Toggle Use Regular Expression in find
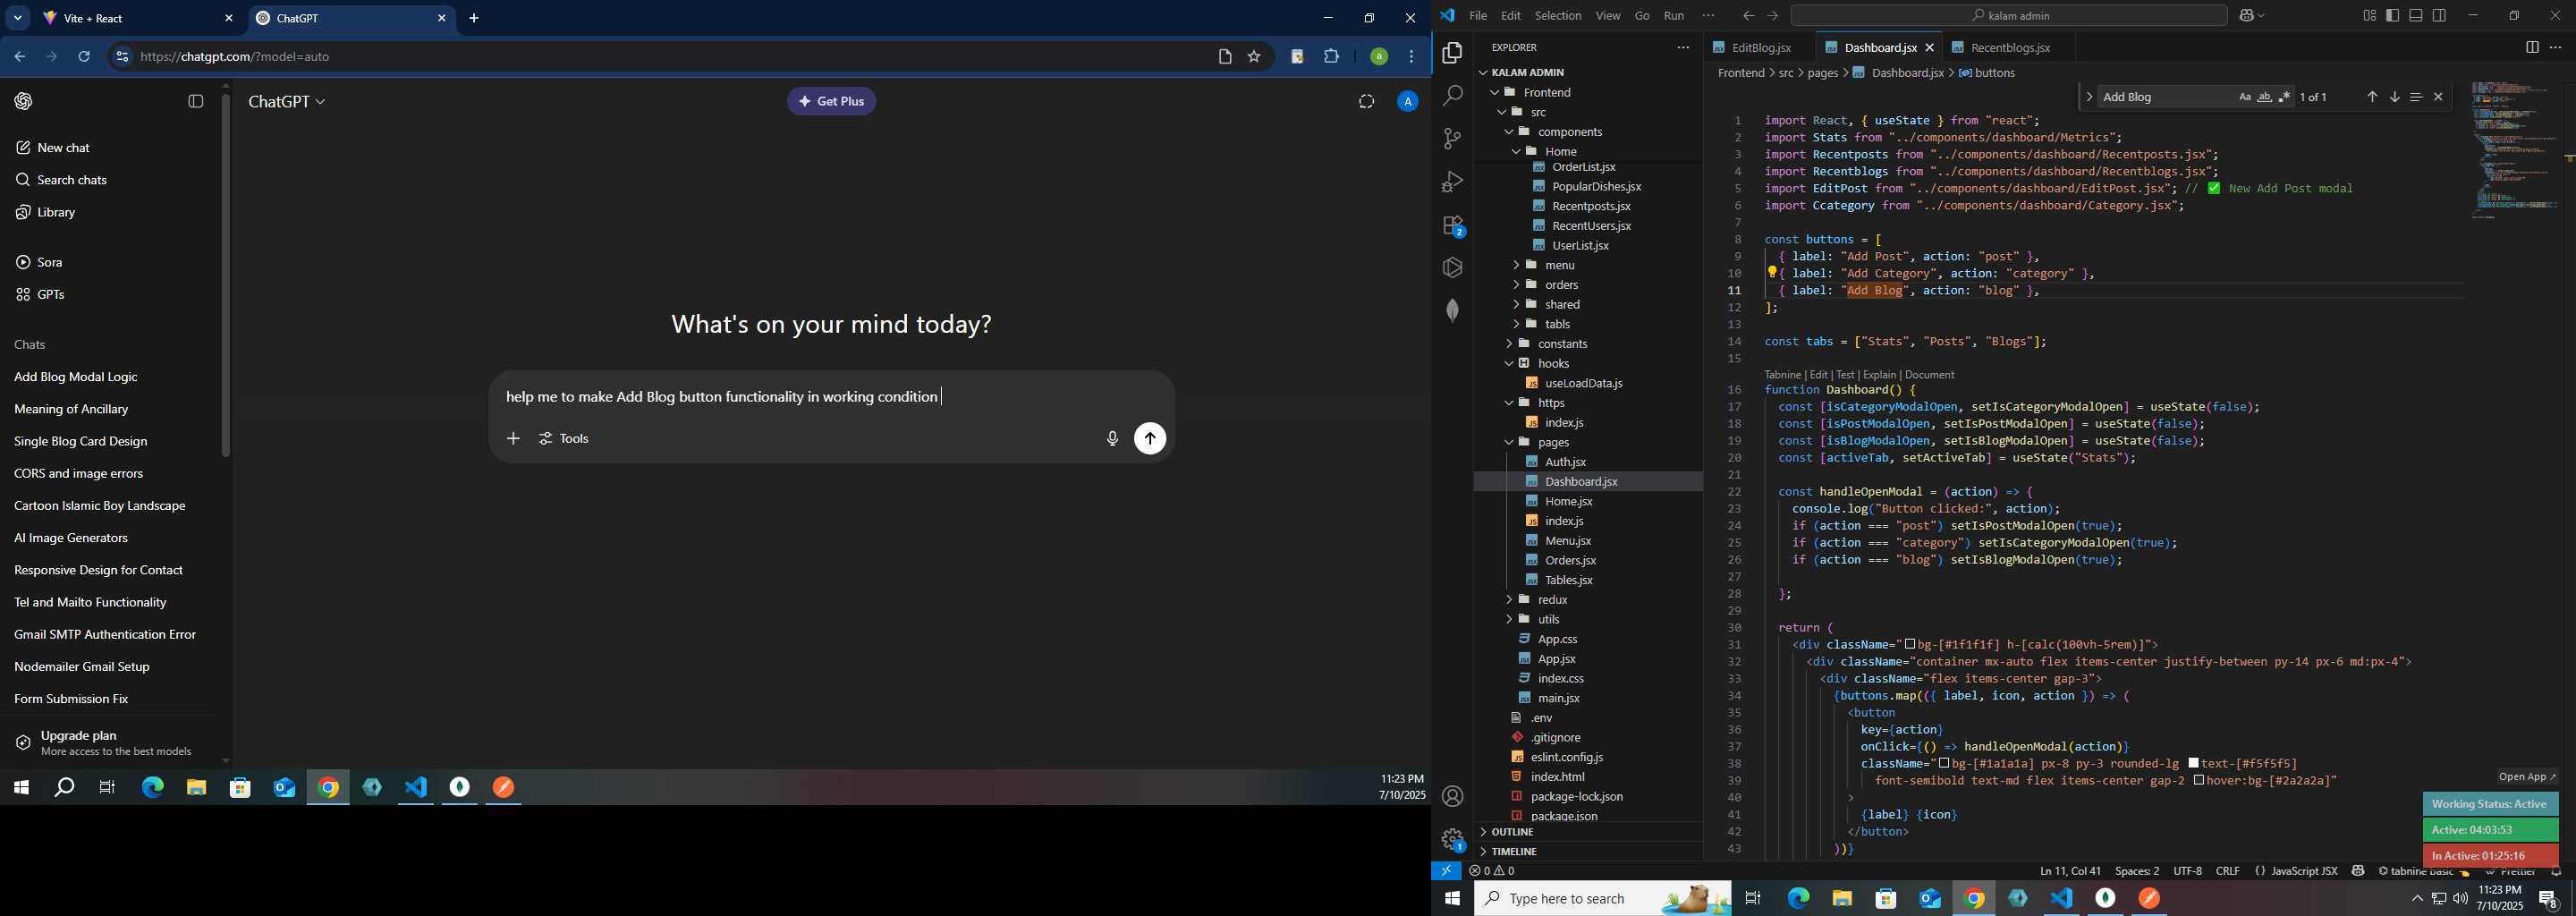The height and width of the screenshot is (916, 2576). [x=2284, y=97]
